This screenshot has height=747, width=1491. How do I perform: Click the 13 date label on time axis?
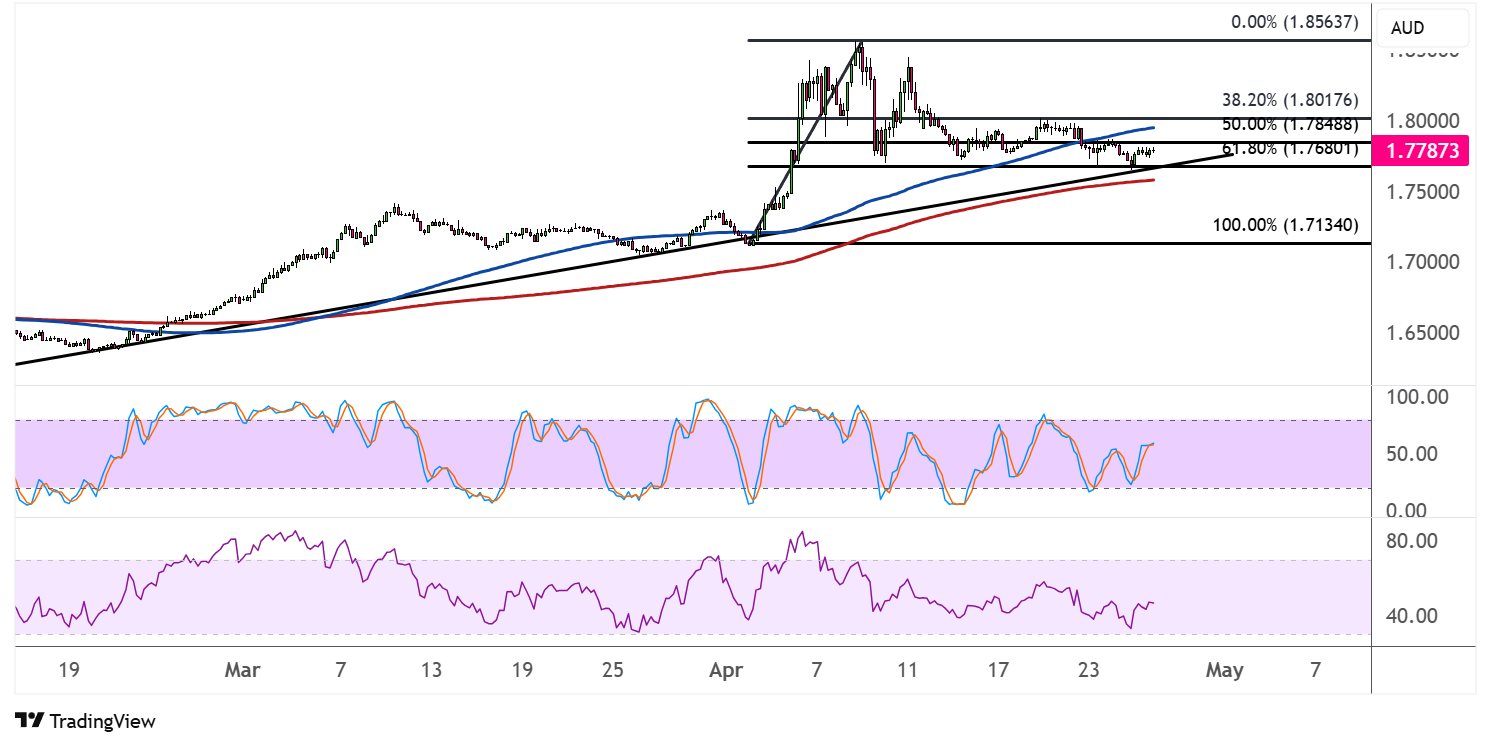431,671
